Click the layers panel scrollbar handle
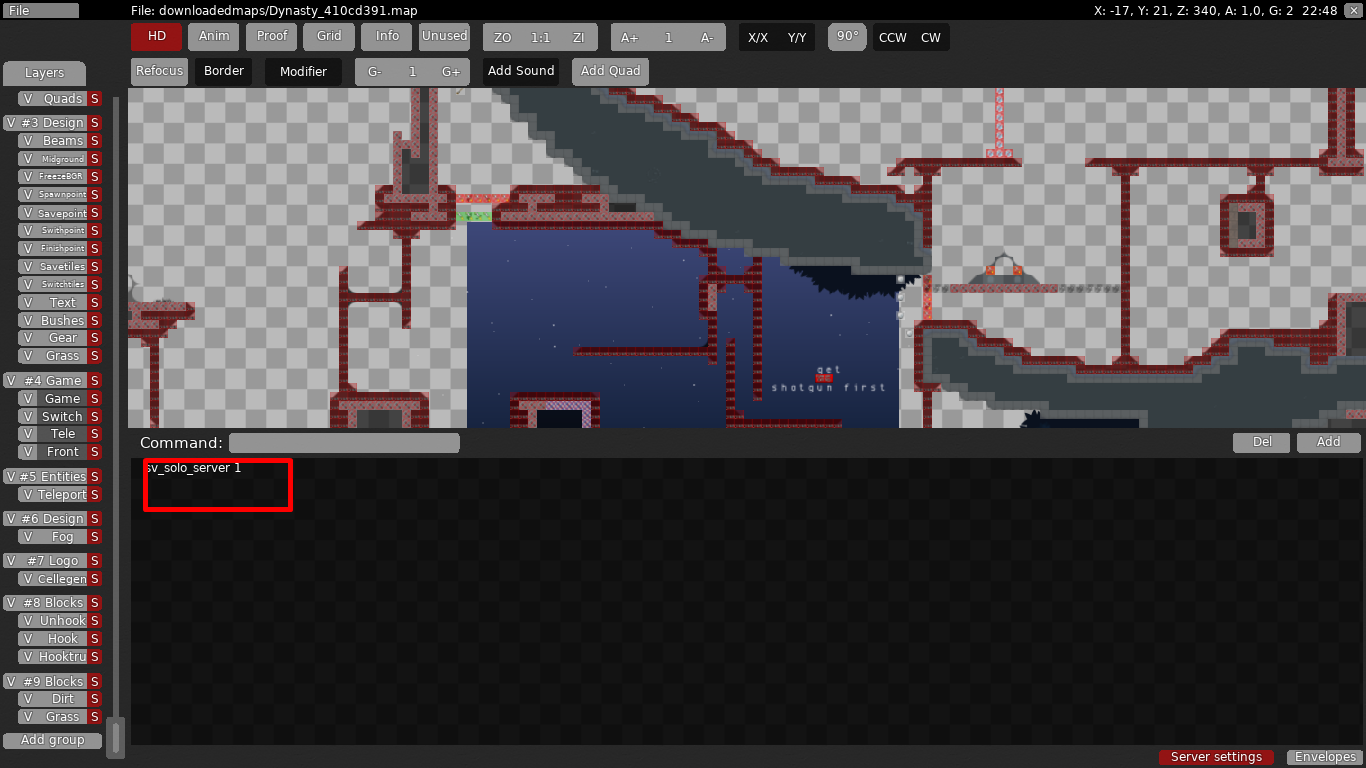Viewport: 1366px width, 768px height. coord(115,737)
